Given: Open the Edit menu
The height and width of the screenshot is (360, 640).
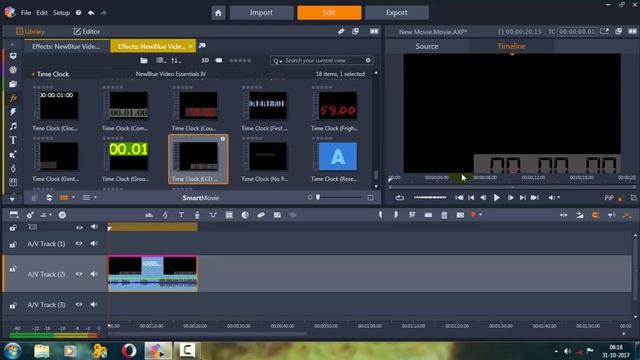Looking at the screenshot, I should tap(42, 13).
